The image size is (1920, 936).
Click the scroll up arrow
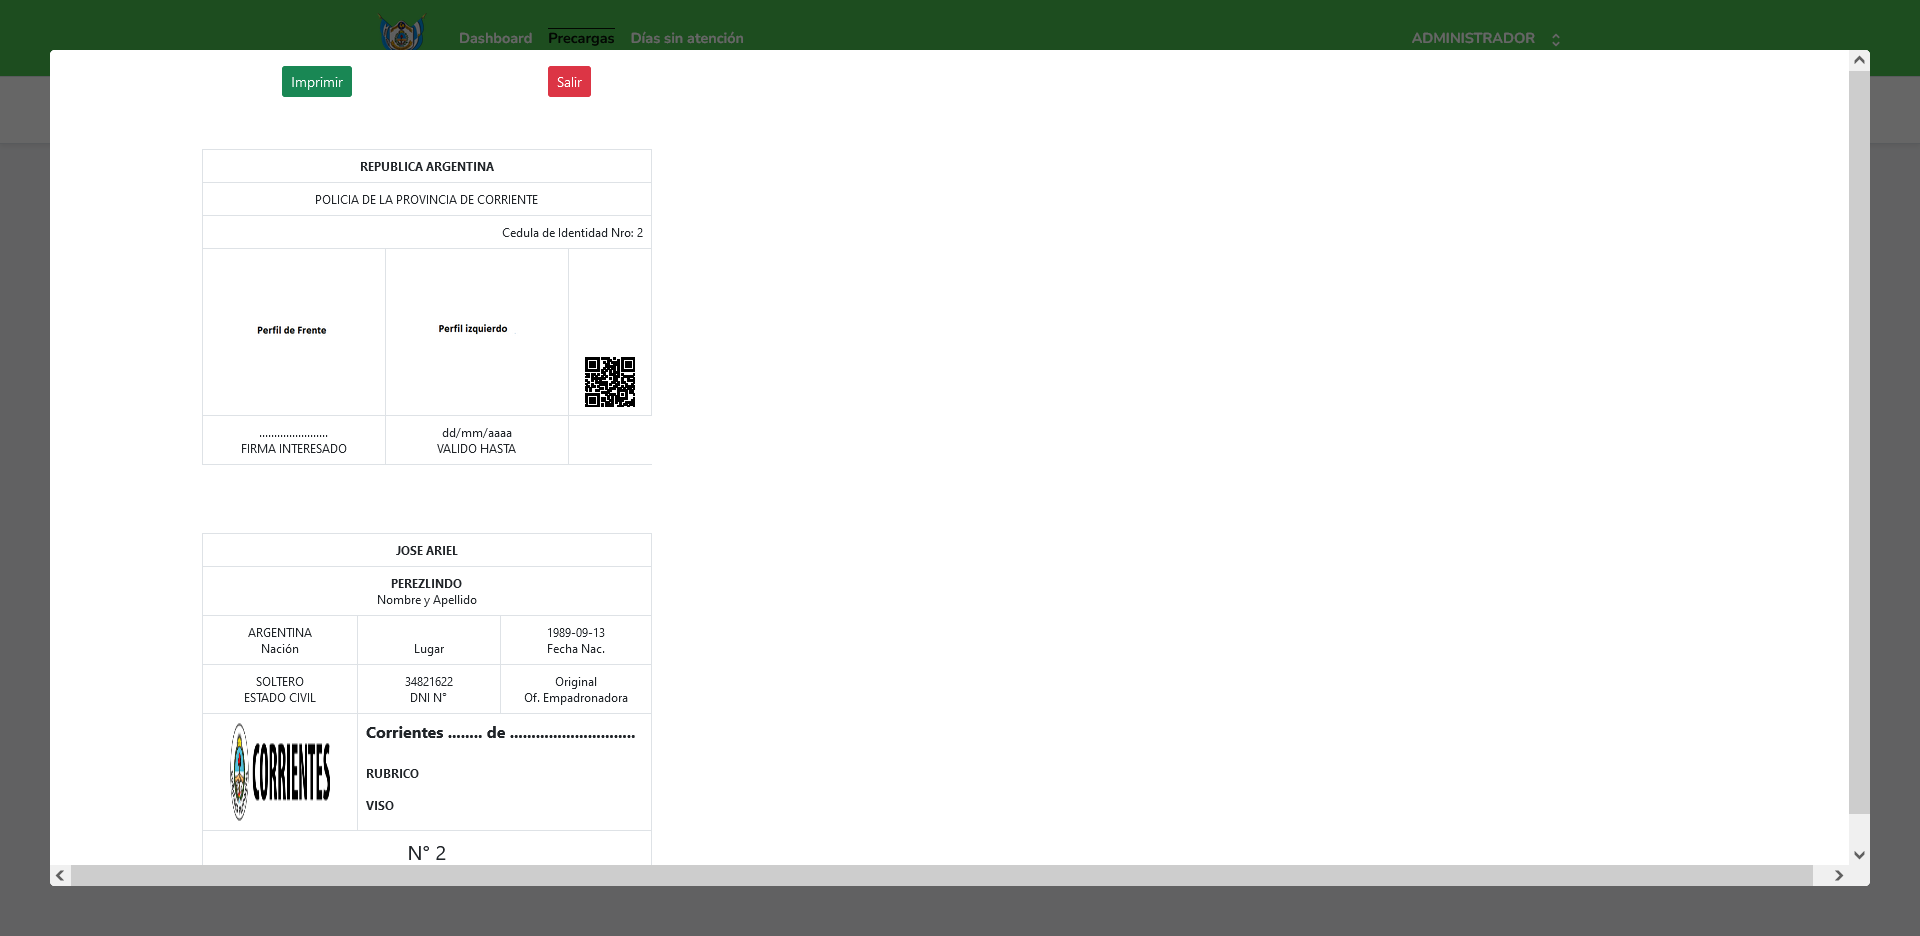1859,60
